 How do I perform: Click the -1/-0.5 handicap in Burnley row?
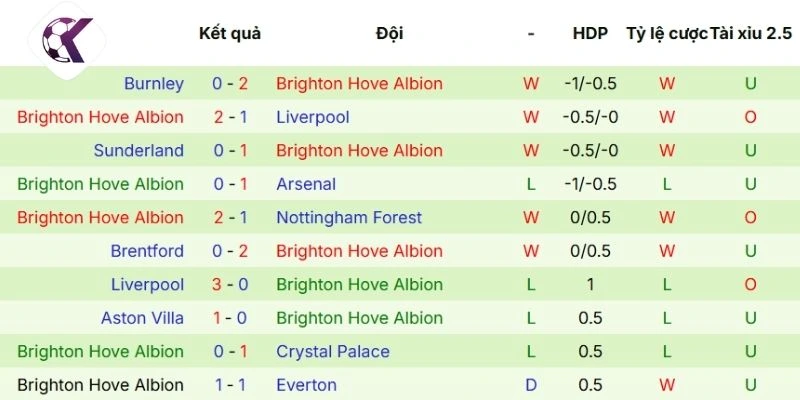click(x=590, y=84)
